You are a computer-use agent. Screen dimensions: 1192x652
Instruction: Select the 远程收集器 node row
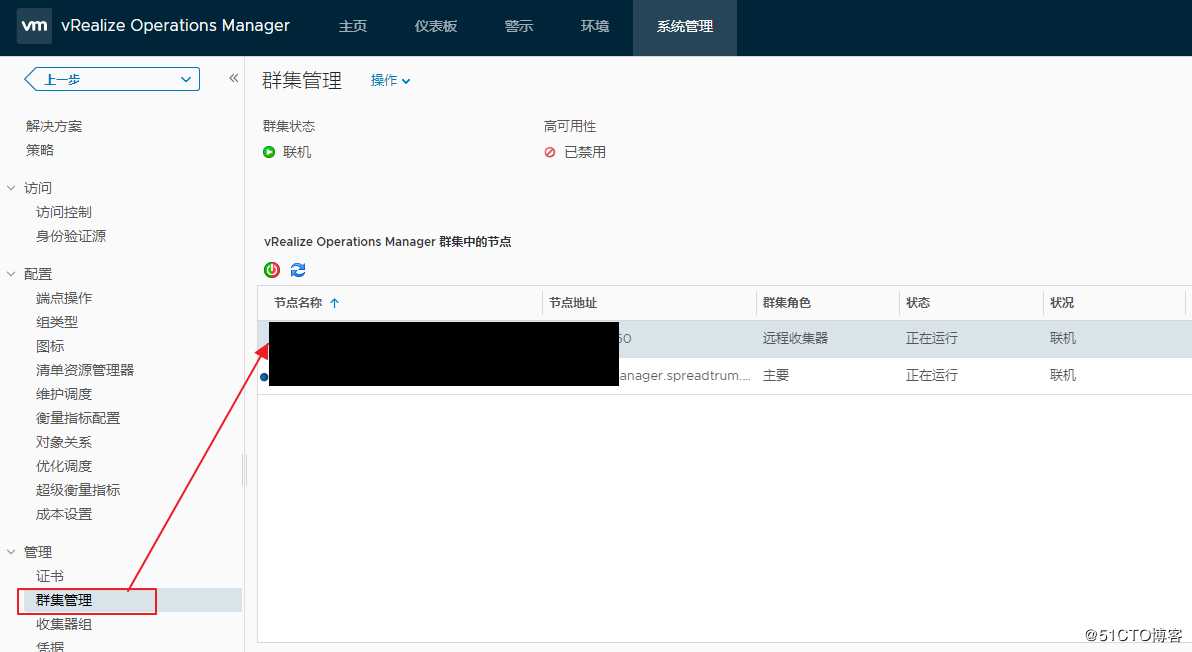(724, 338)
